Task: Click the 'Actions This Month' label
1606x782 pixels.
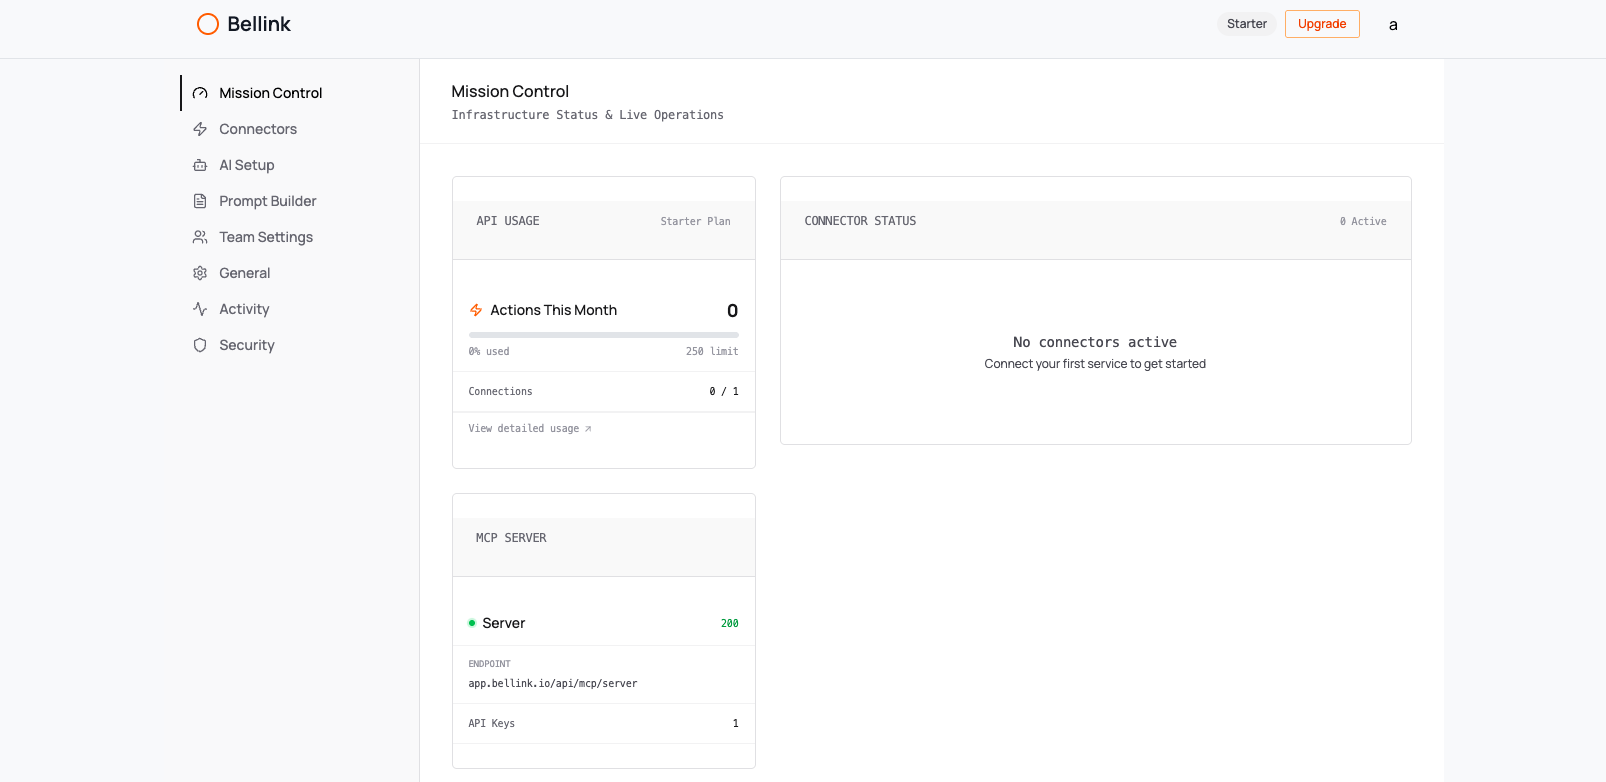Action: tap(554, 310)
